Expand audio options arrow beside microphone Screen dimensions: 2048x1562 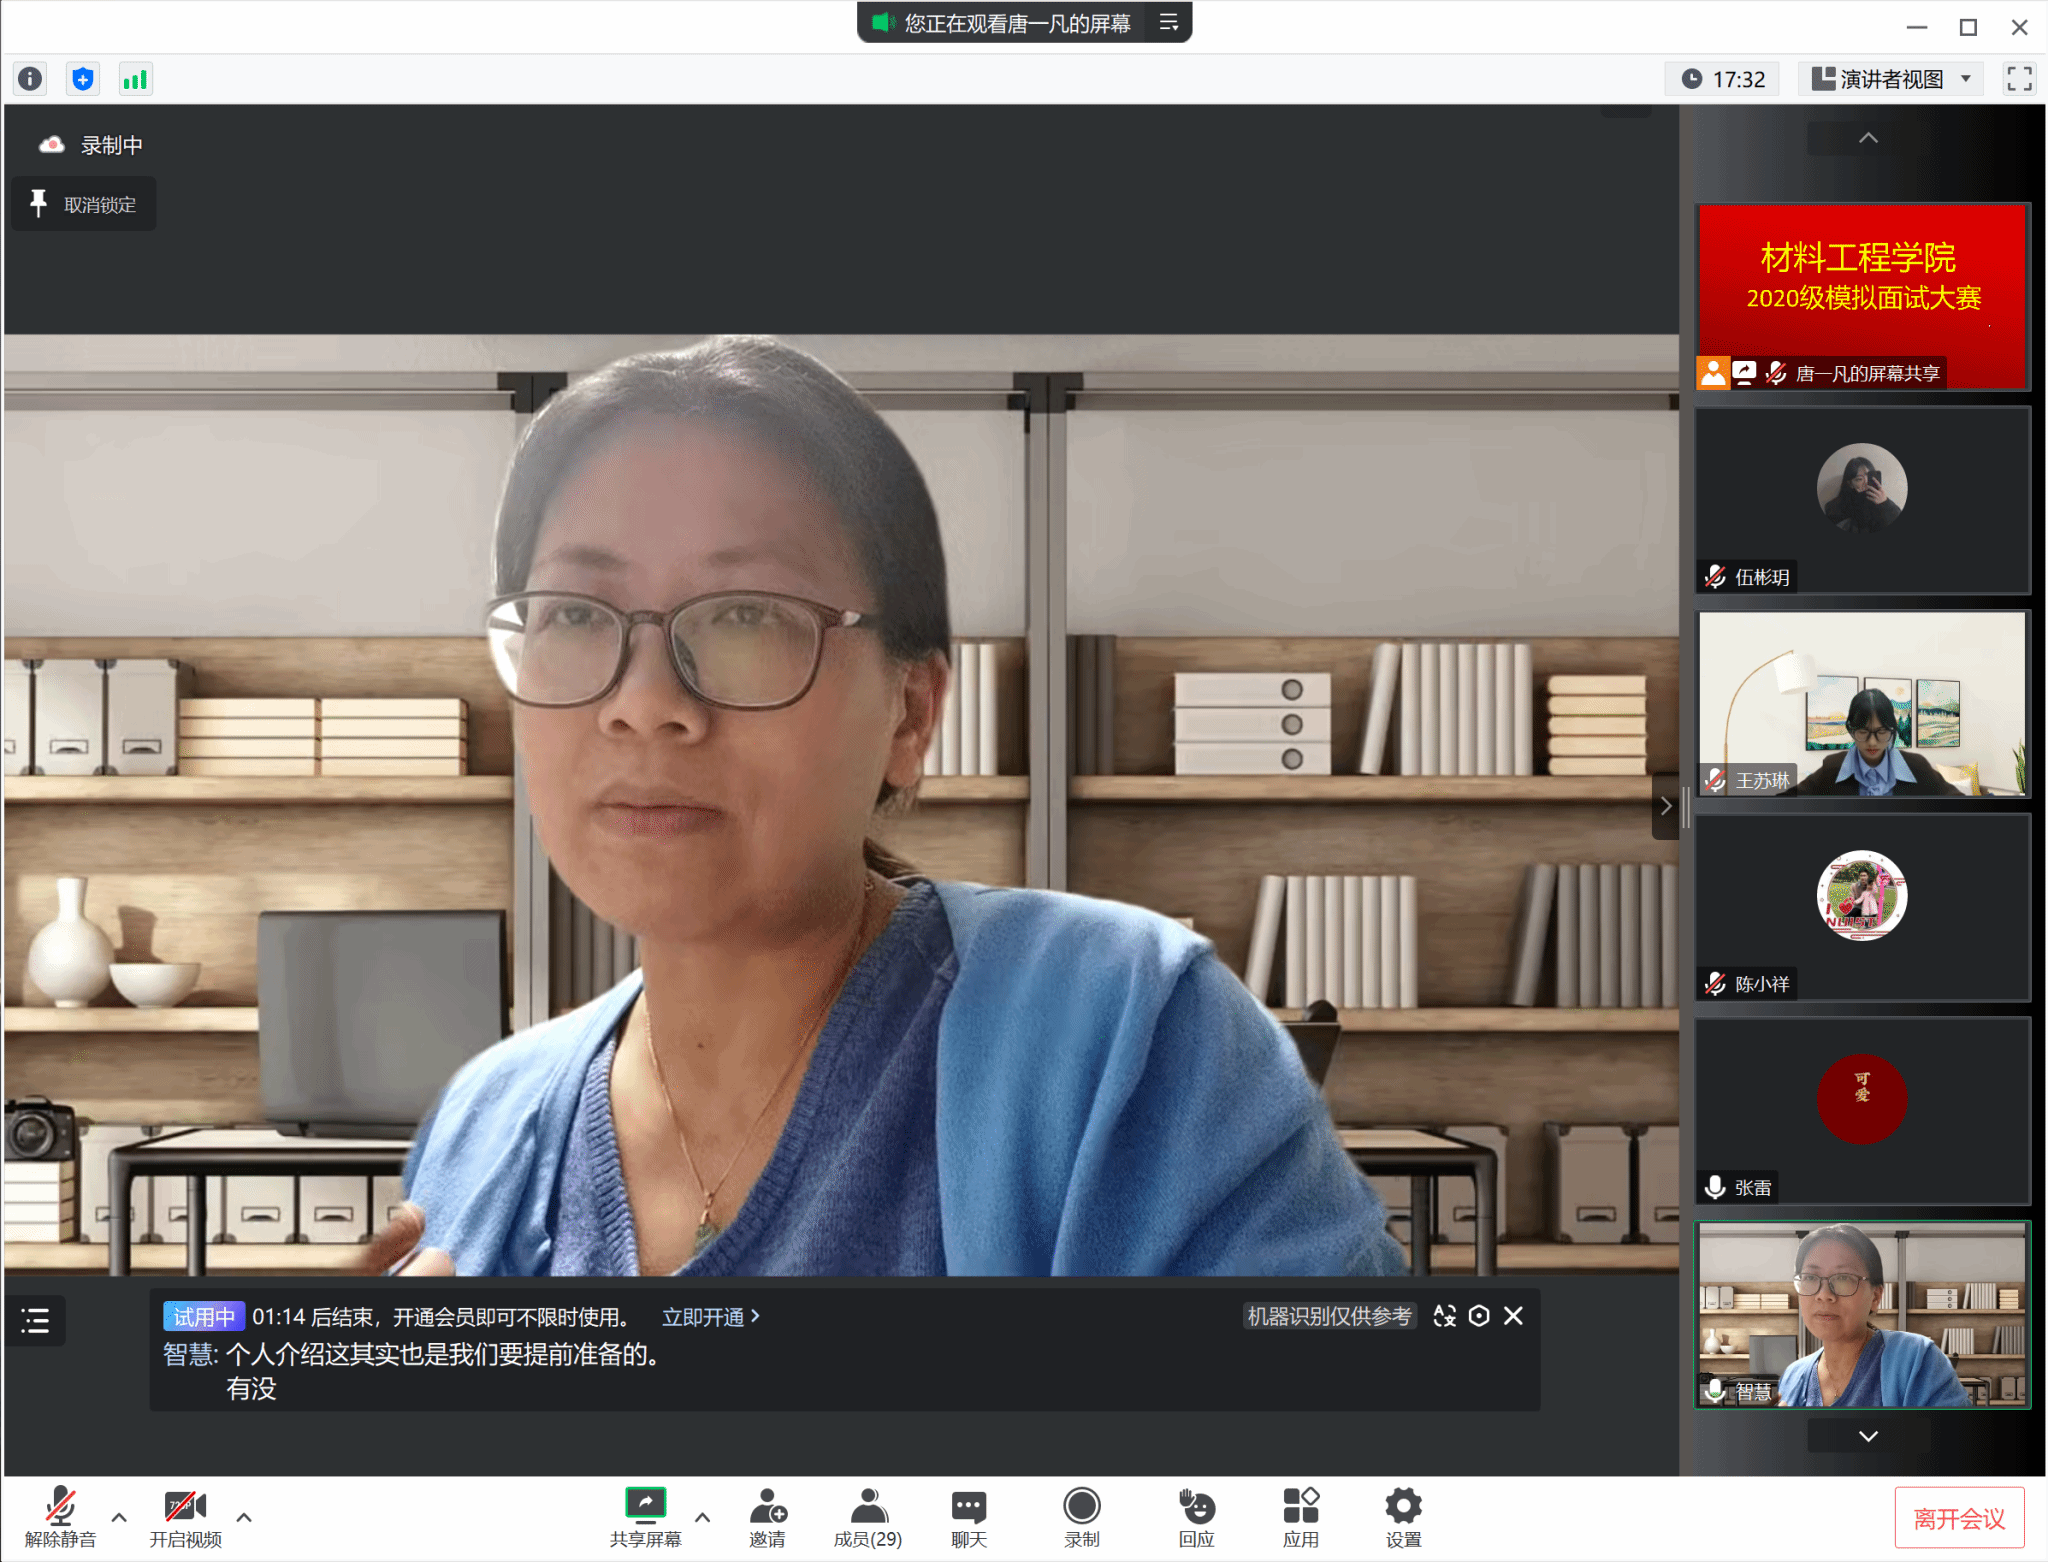click(x=119, y=1517)
